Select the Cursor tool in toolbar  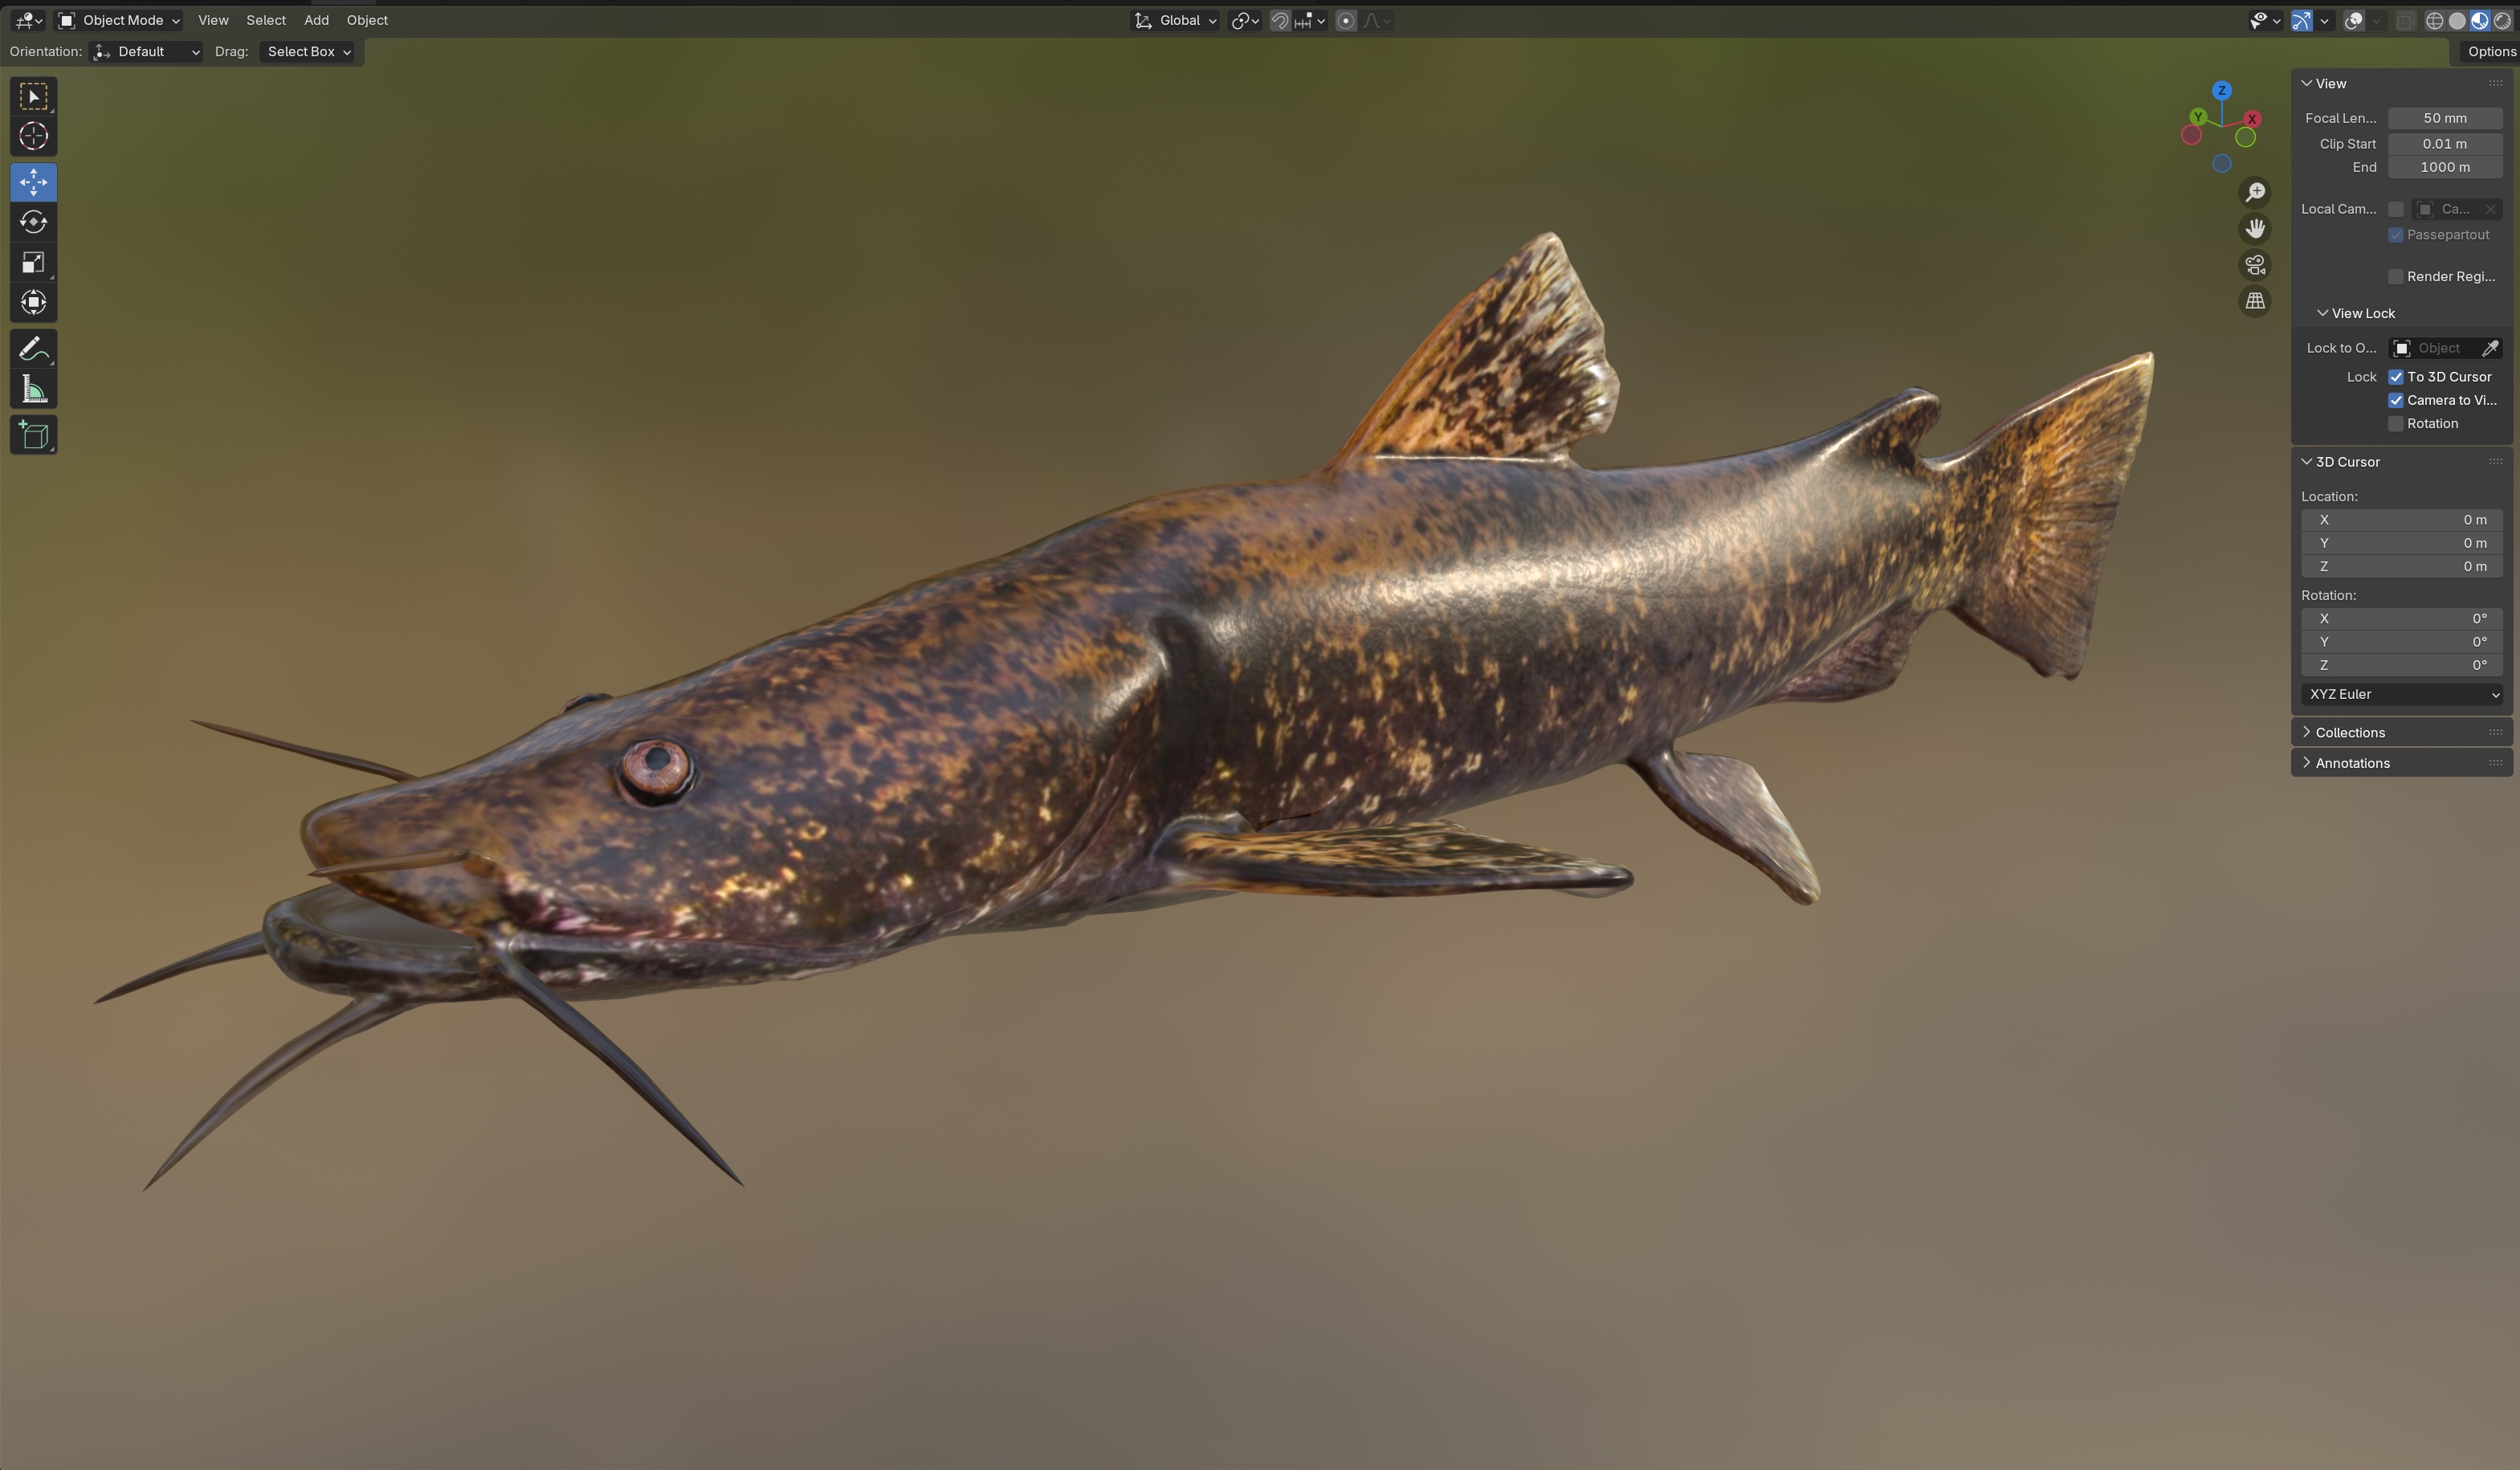point(33,136)
